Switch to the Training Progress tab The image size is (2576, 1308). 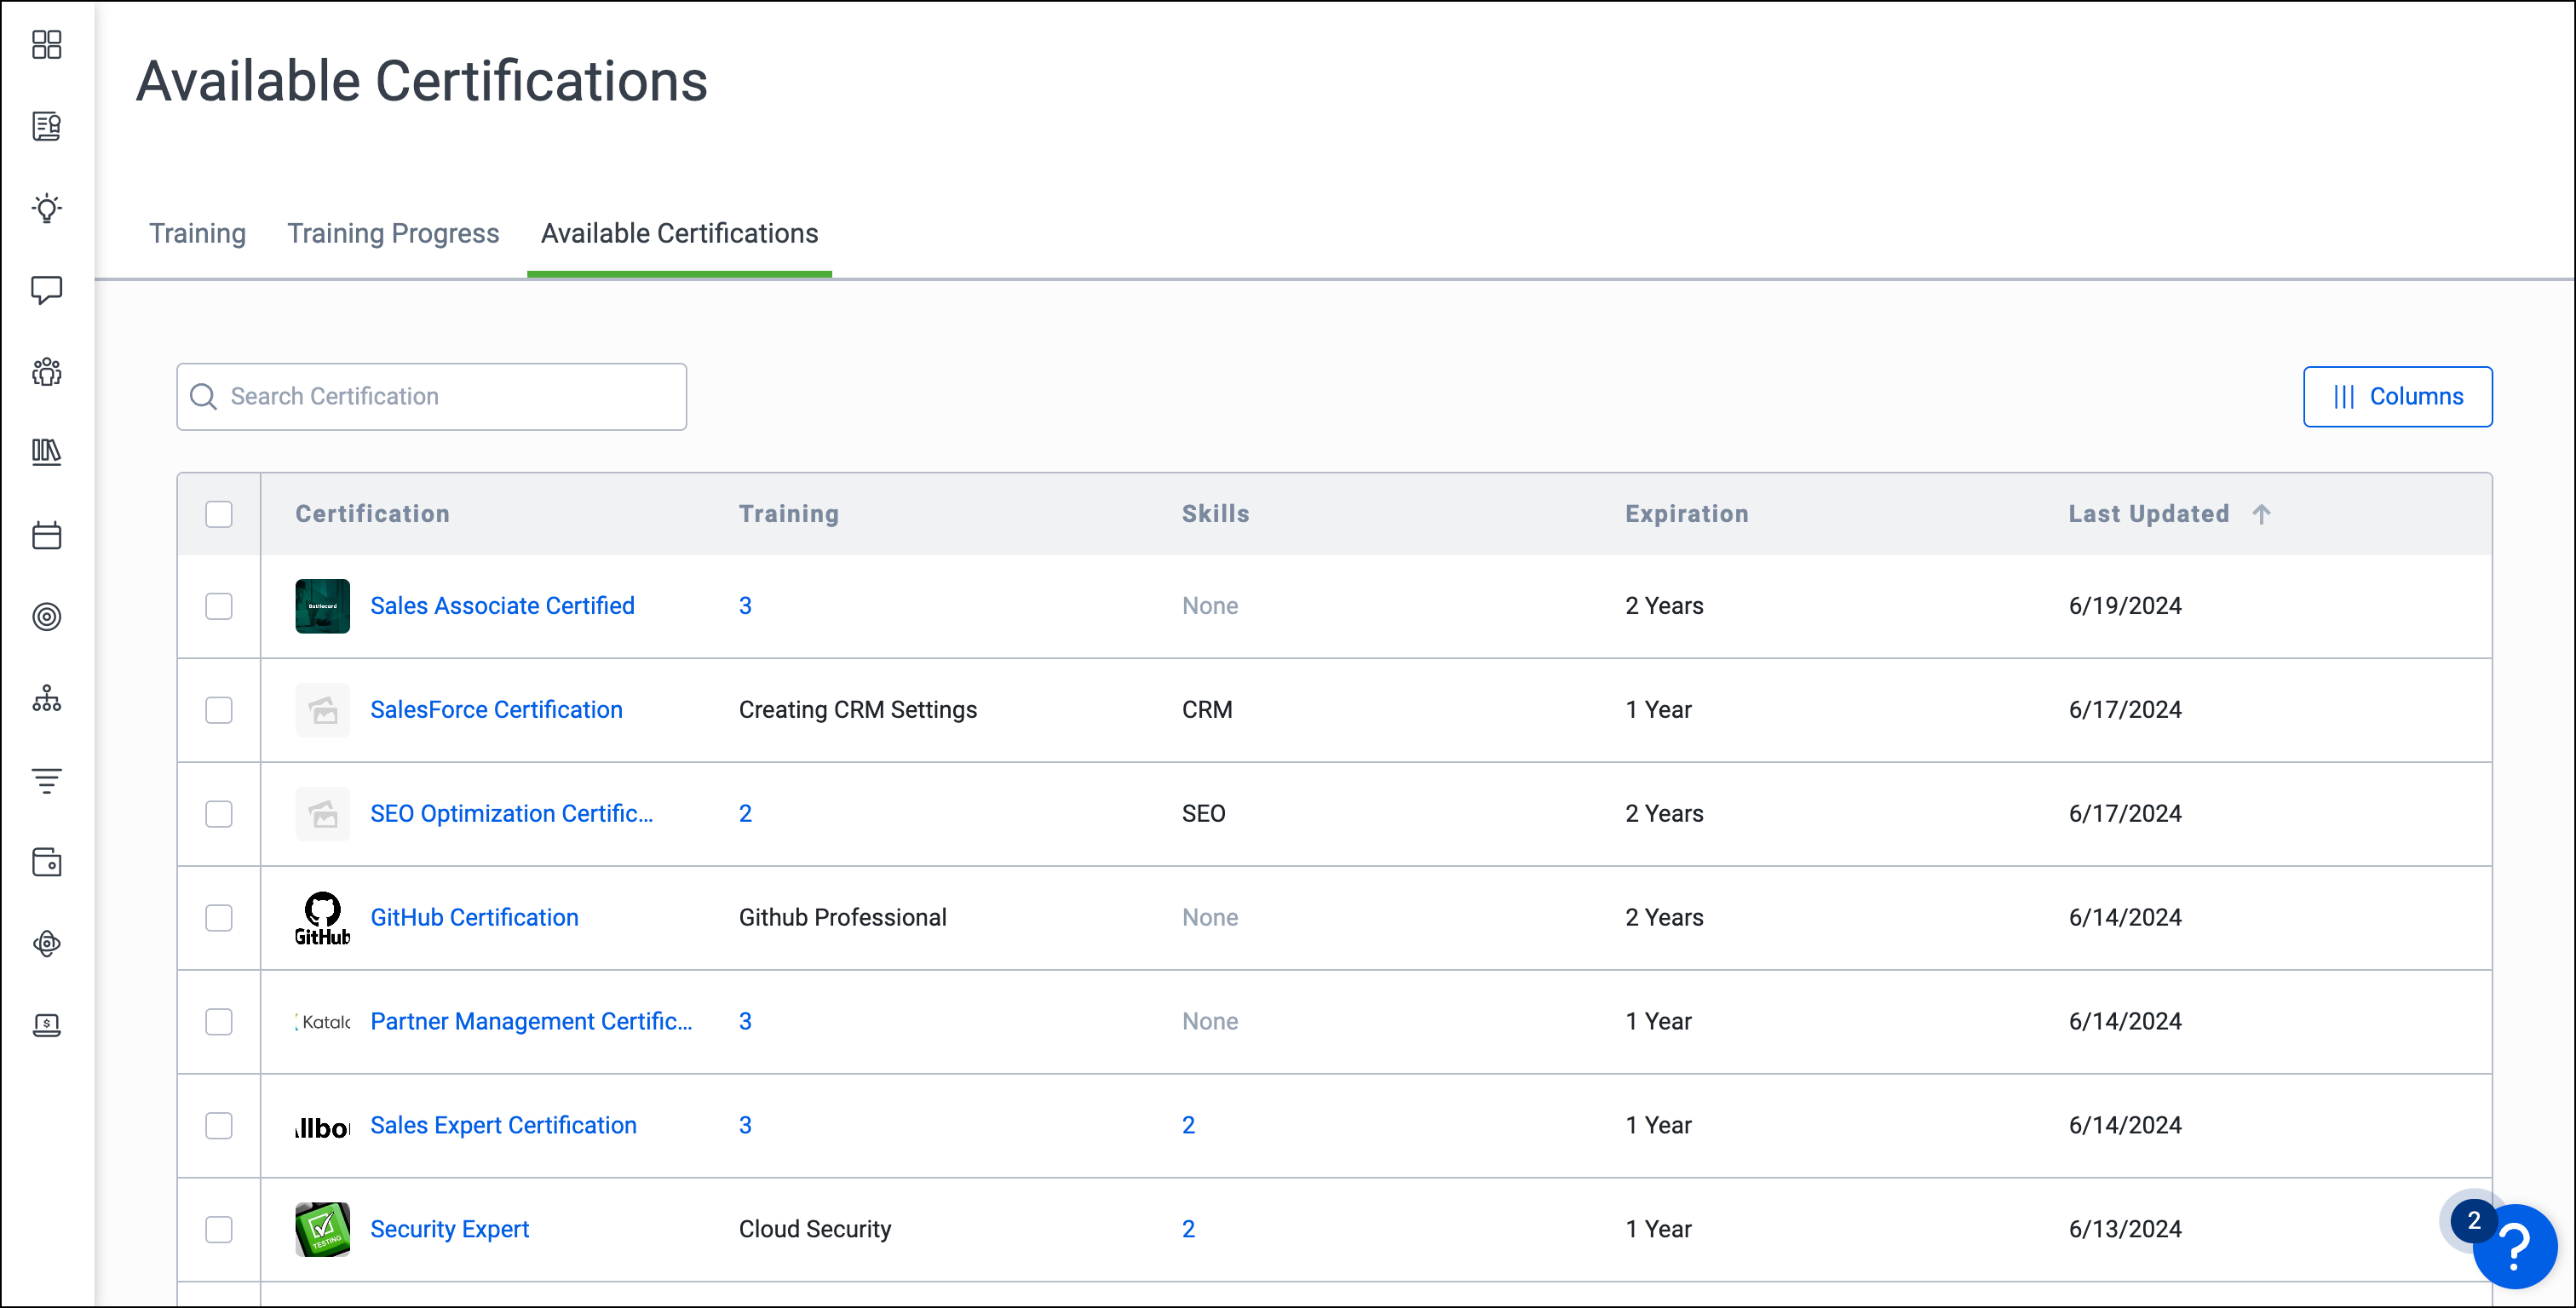pos(393,233)
